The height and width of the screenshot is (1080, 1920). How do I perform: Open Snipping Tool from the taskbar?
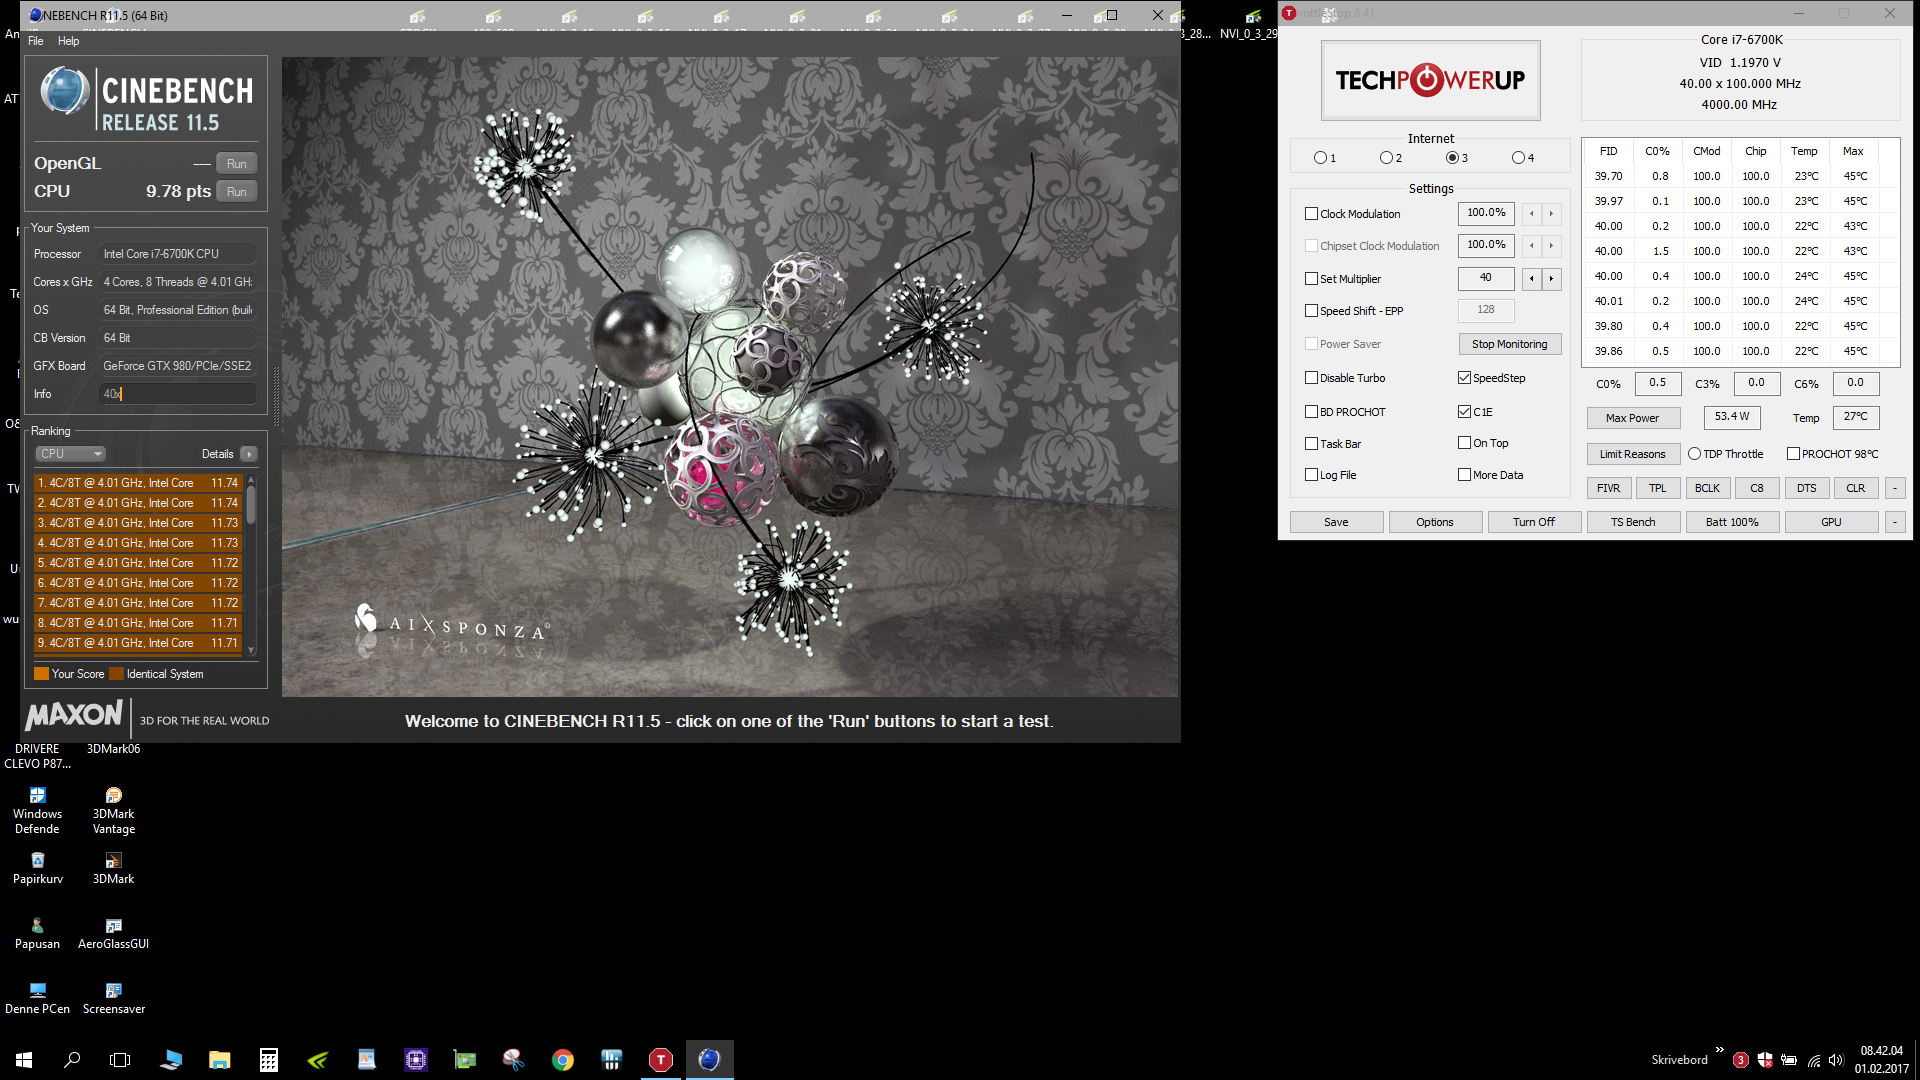514,1060
